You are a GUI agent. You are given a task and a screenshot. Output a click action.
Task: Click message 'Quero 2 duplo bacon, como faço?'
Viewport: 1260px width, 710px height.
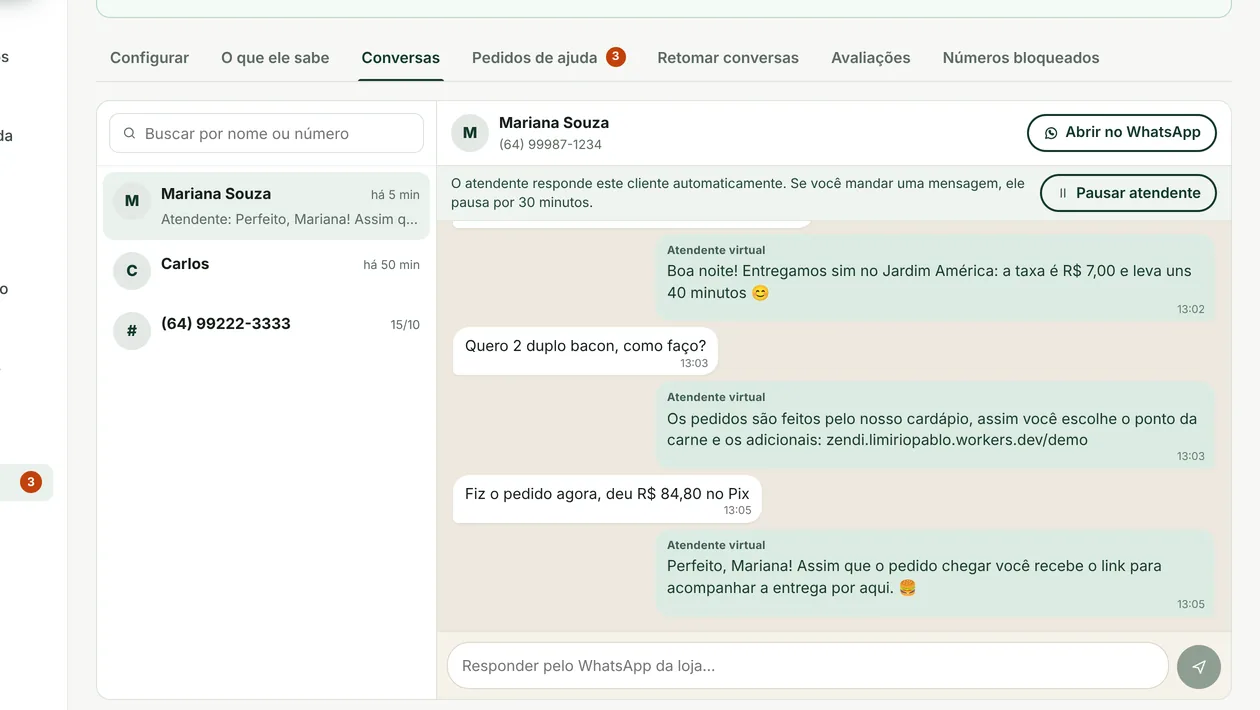tap(586, 351)
